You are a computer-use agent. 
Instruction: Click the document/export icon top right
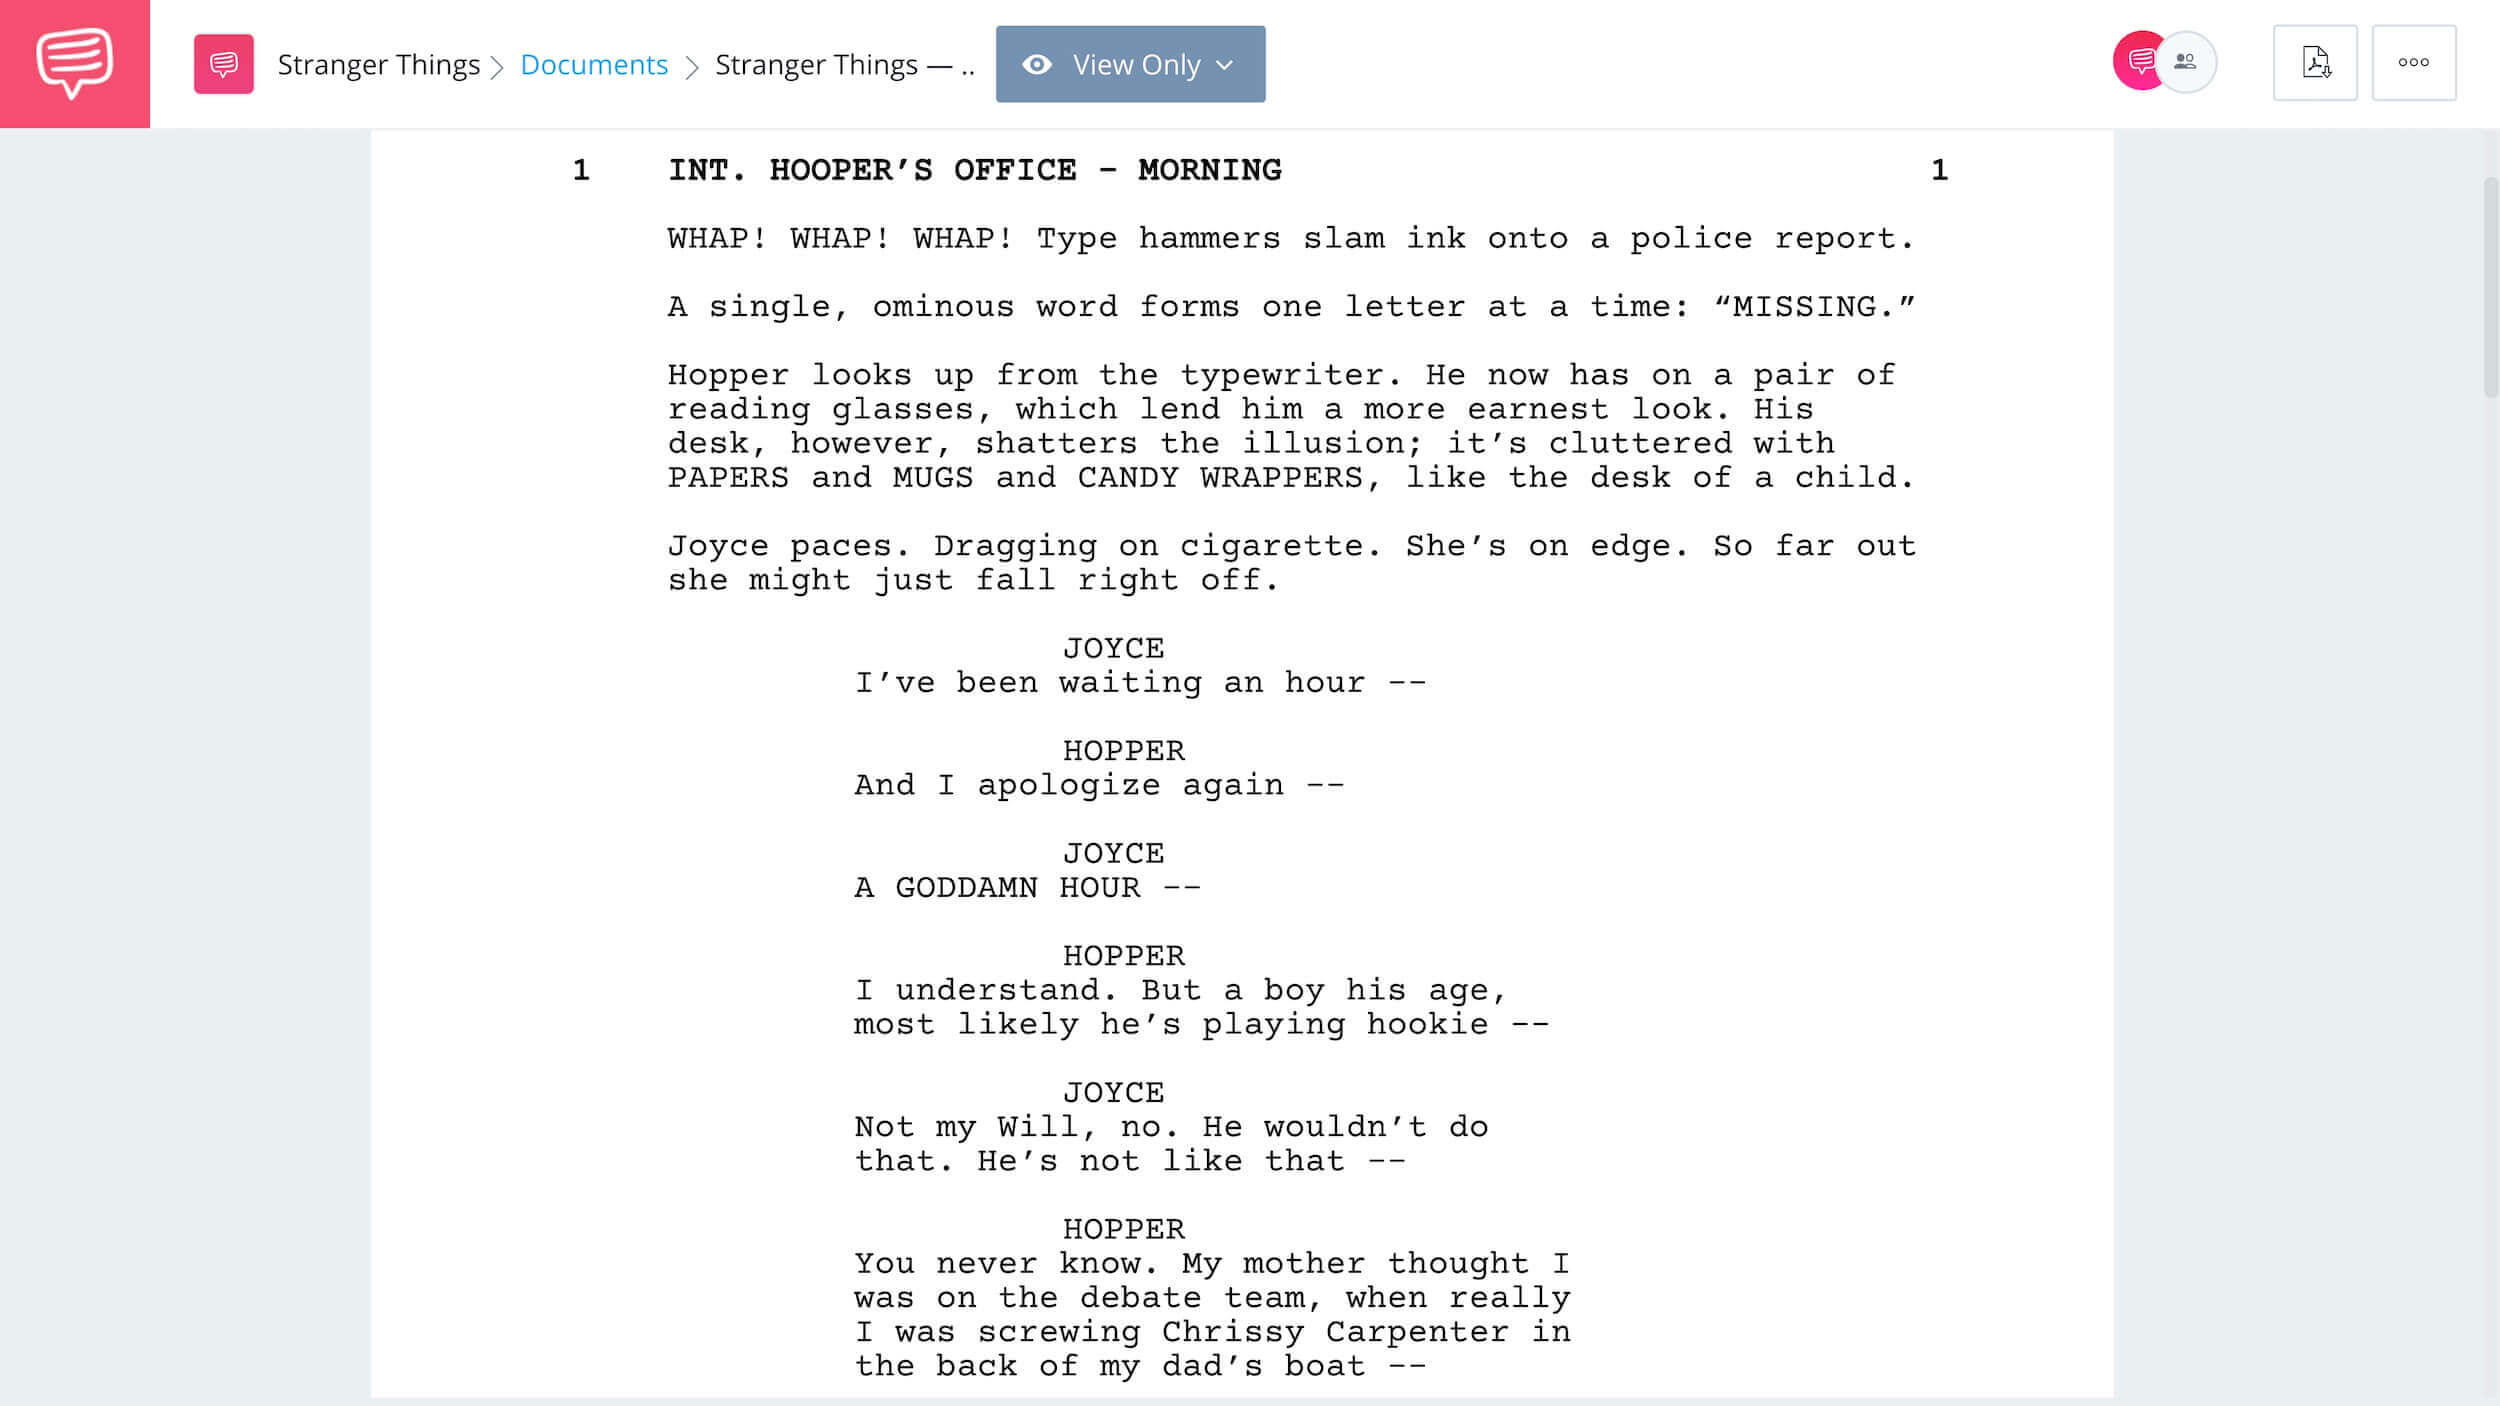pyautogui.click(x=2316, y=62)
